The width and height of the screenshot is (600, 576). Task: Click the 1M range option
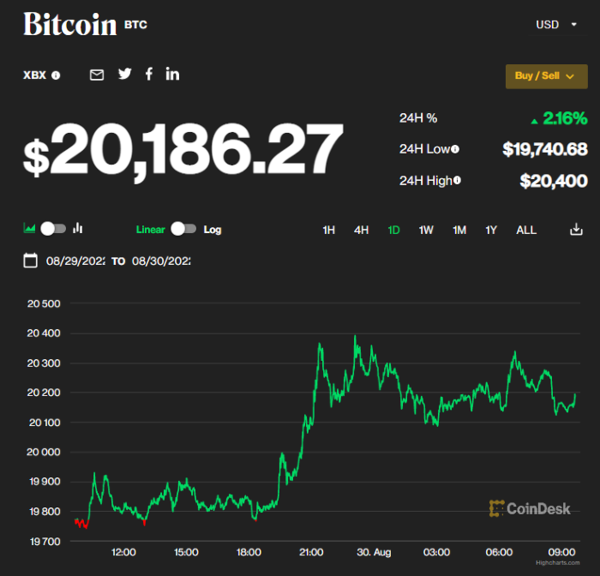pyautogui.click(x=459, y=230)
